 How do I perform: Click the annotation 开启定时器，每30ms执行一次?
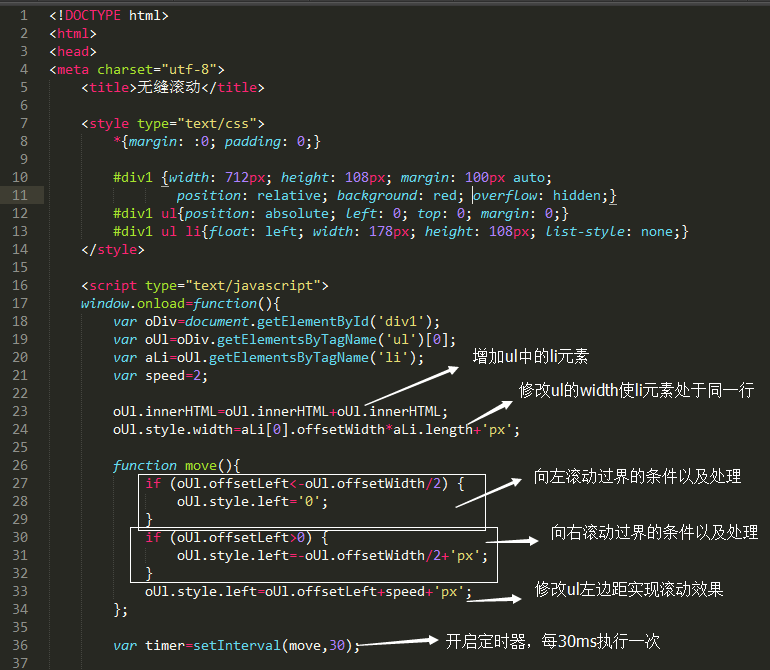tap(553, 641)
